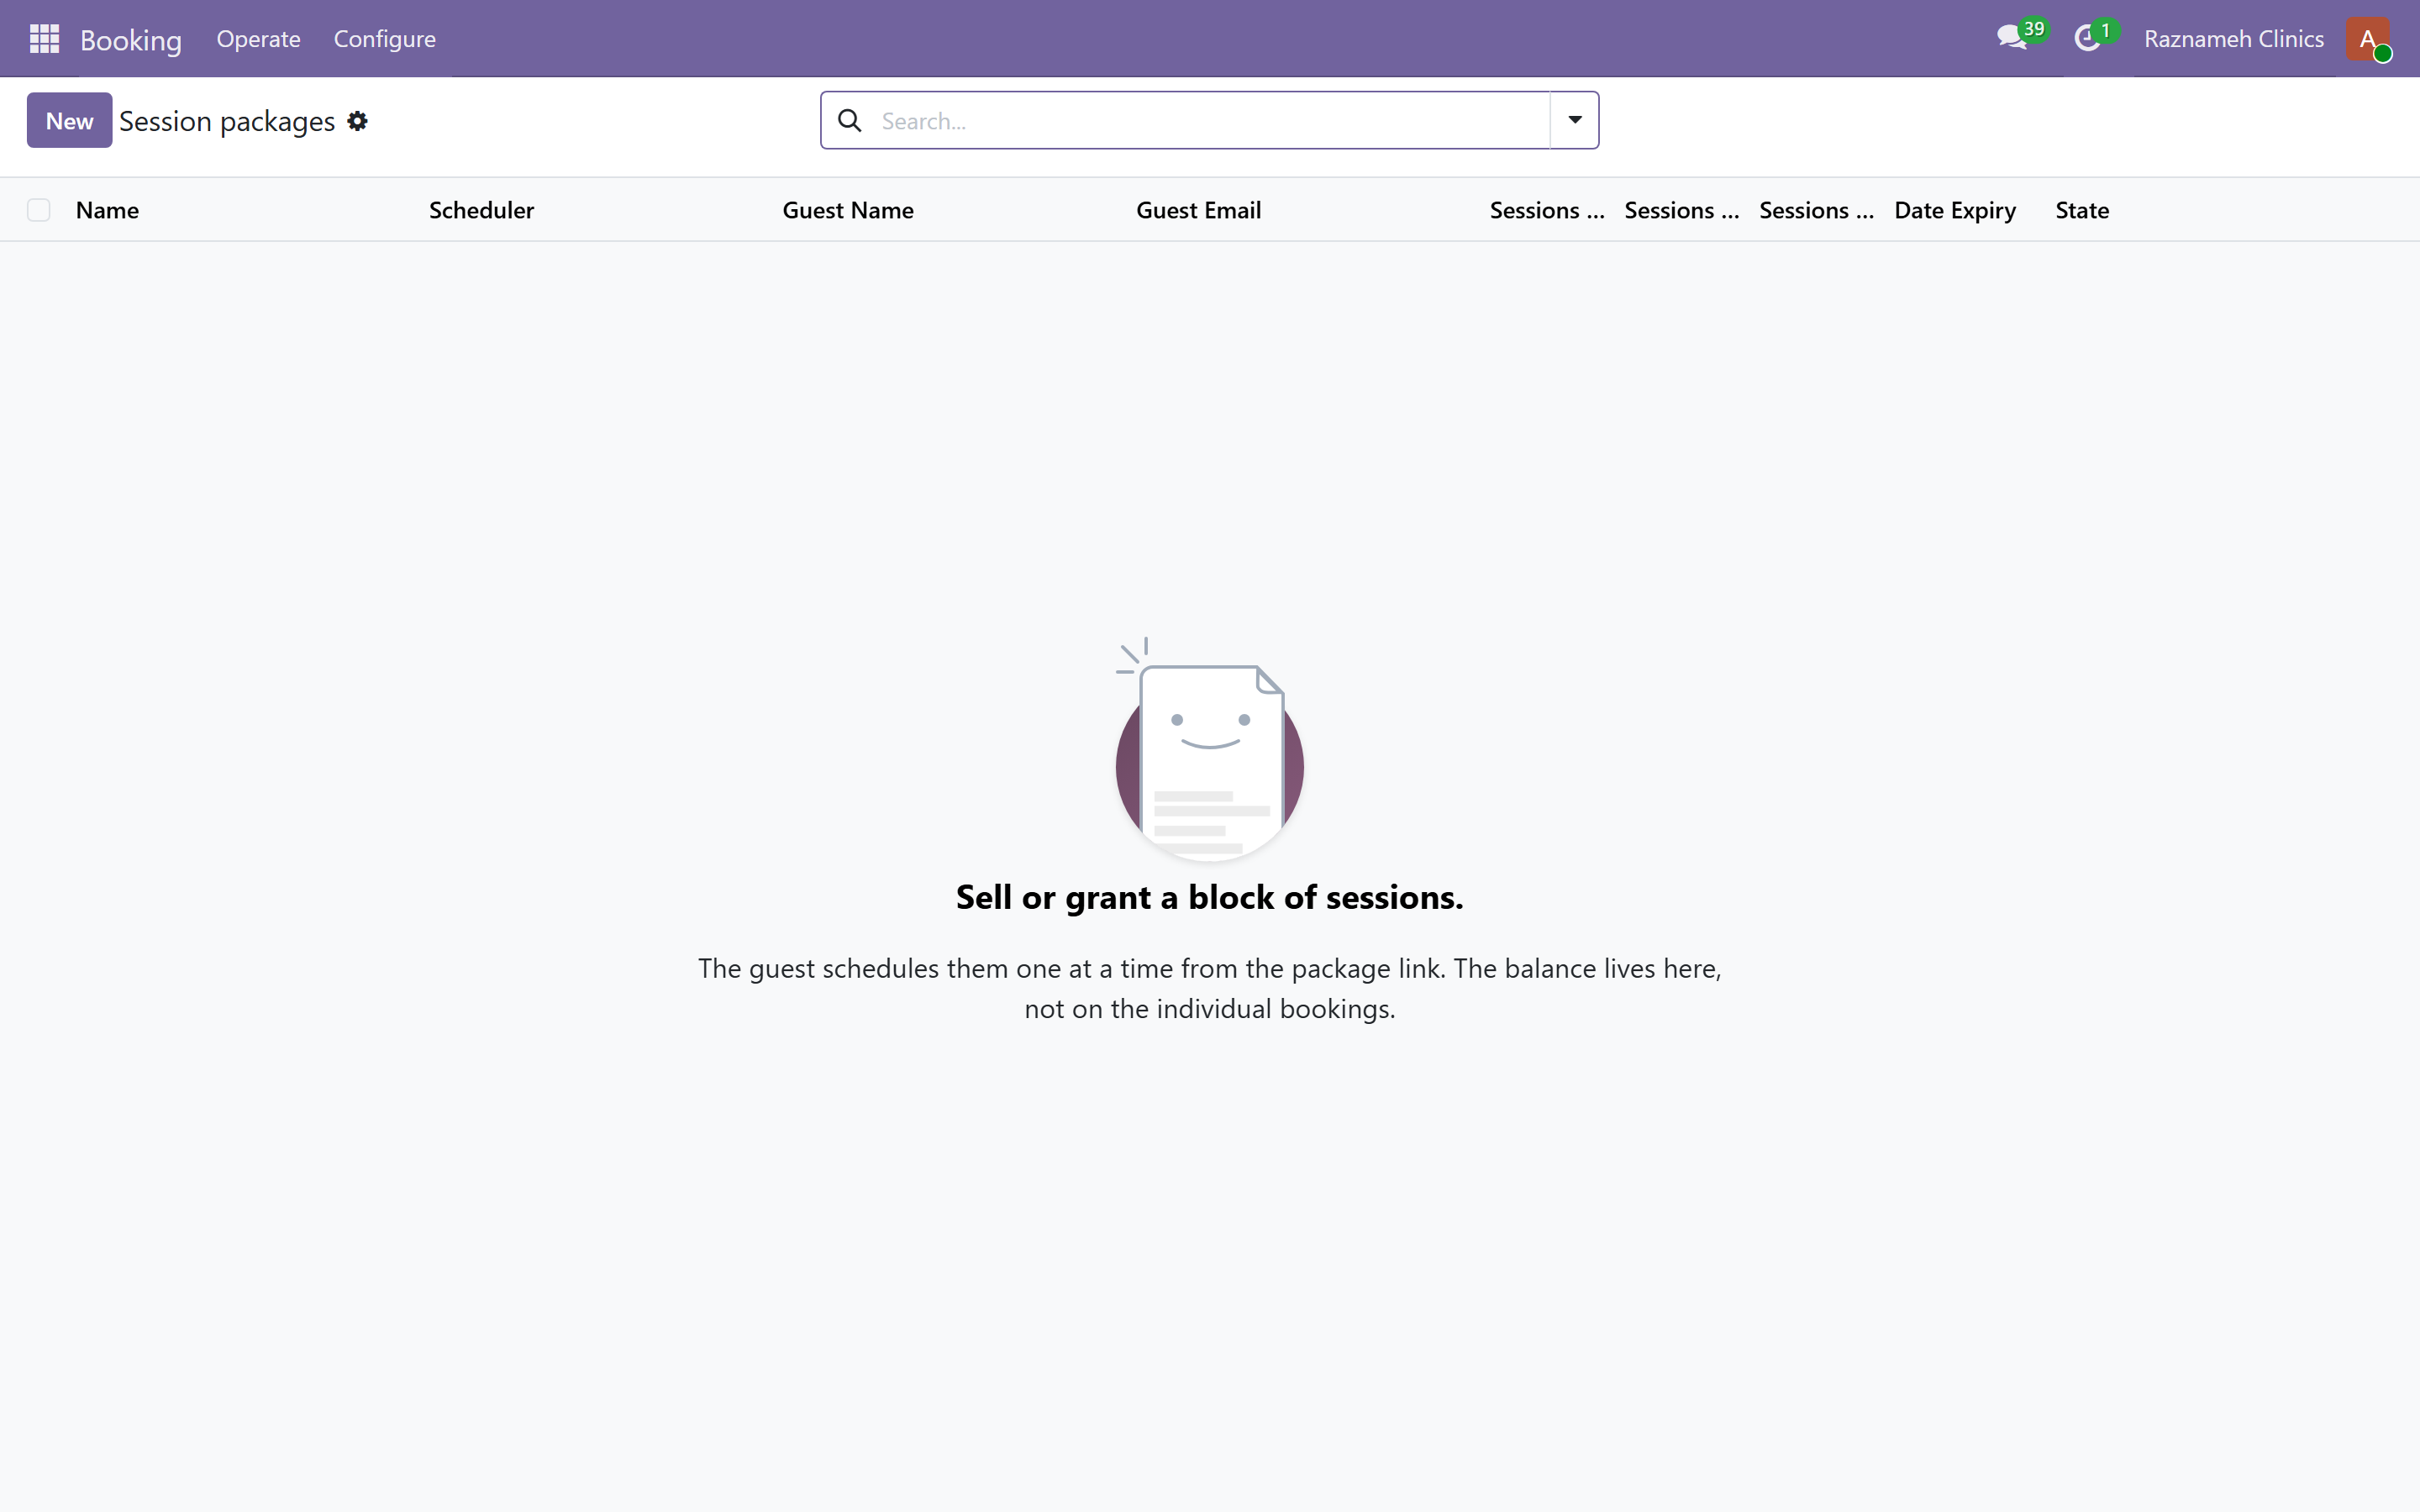Go to the Booking app home

point(131,40)
